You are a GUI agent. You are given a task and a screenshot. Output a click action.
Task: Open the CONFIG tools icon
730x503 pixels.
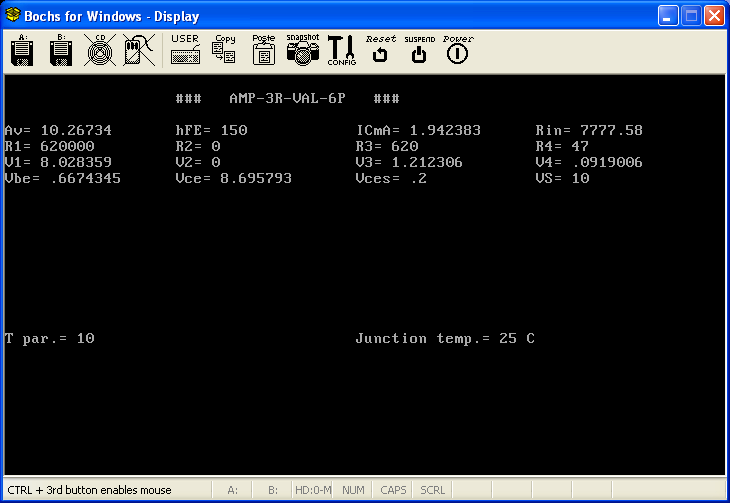pos(342,50)
